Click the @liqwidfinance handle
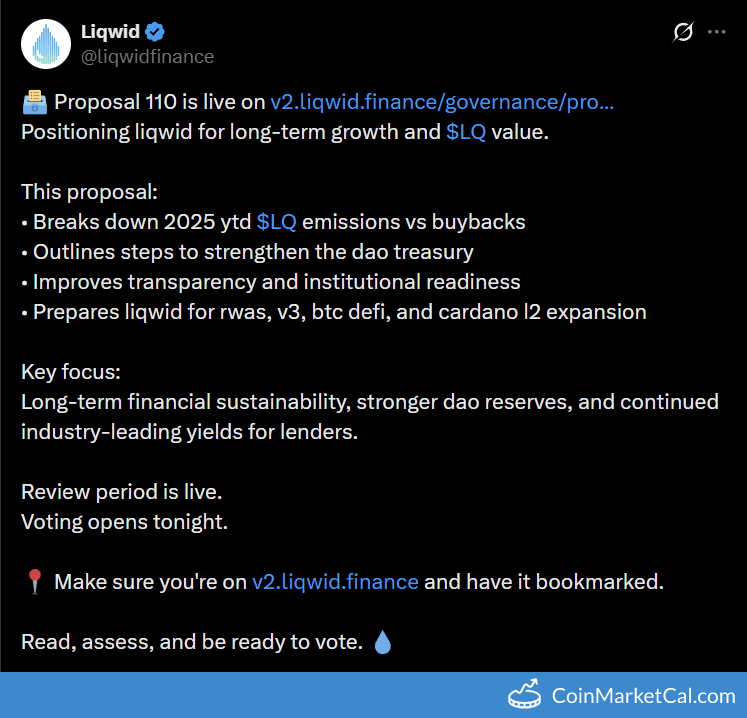This screenshot has width=747, height=718. pos(147,56)
